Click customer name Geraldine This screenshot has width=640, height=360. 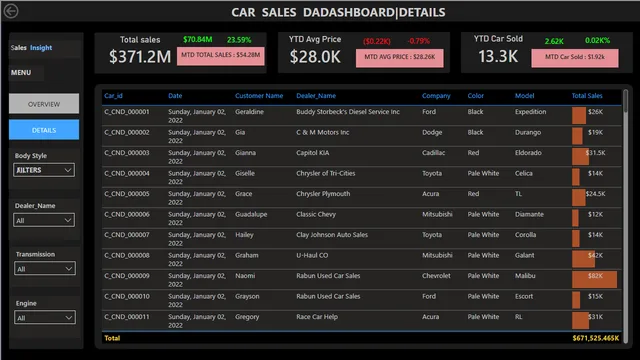pyautogui.click(x=249, y=111)
